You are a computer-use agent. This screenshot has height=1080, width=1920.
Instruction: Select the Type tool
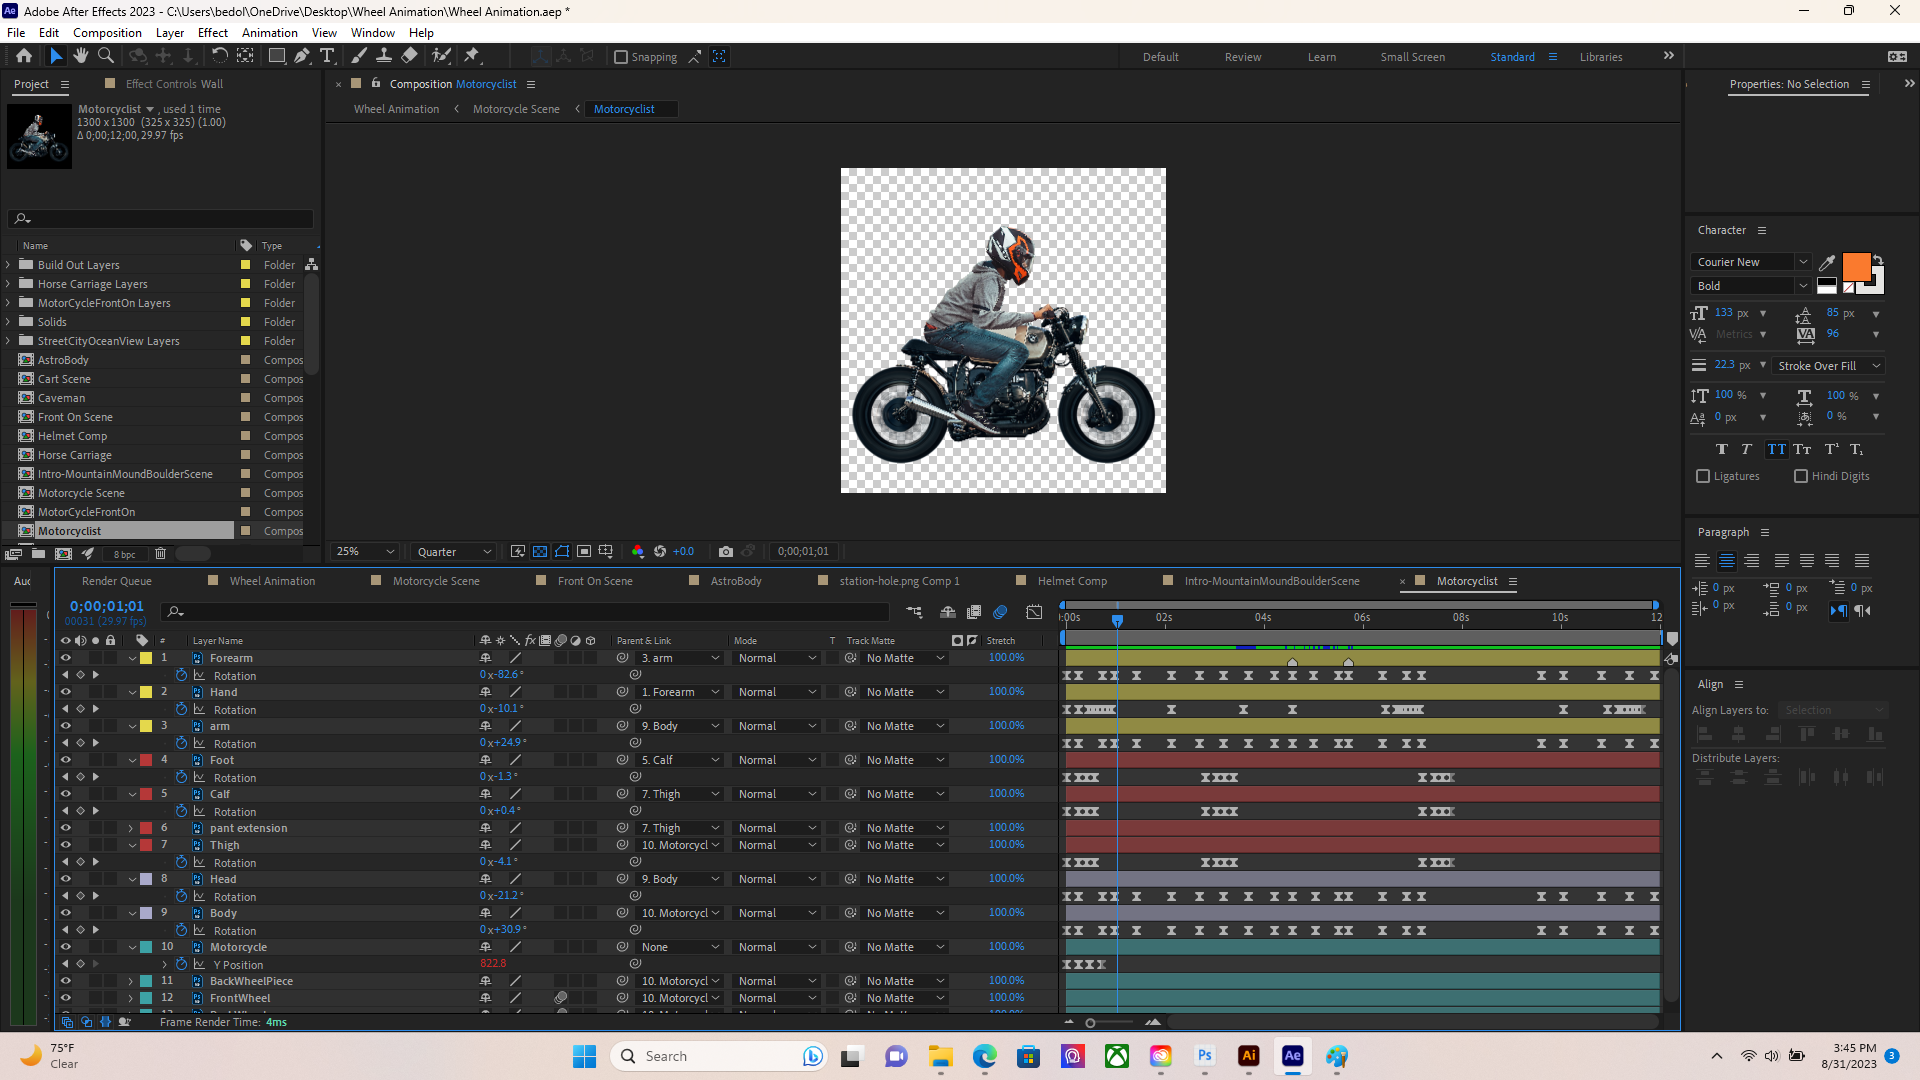point(327,56)
